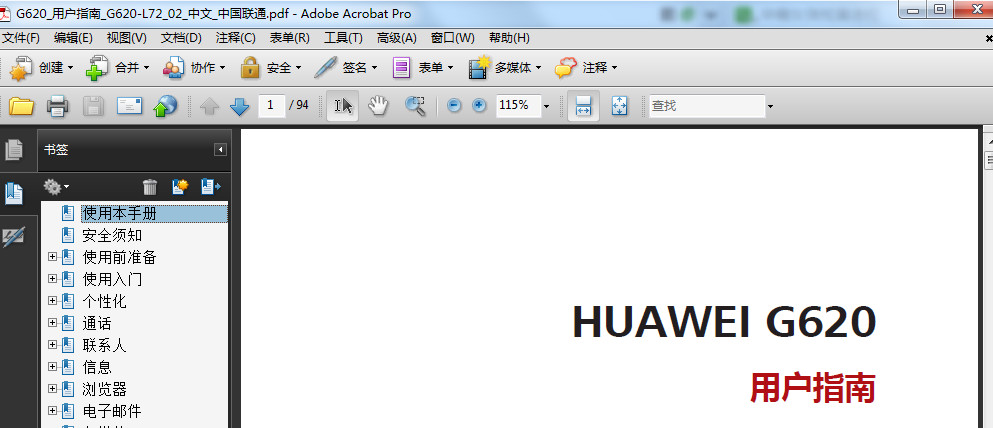Click the 查找 search field
Viewport: 993px width, 428px height.
pos(707,106)
